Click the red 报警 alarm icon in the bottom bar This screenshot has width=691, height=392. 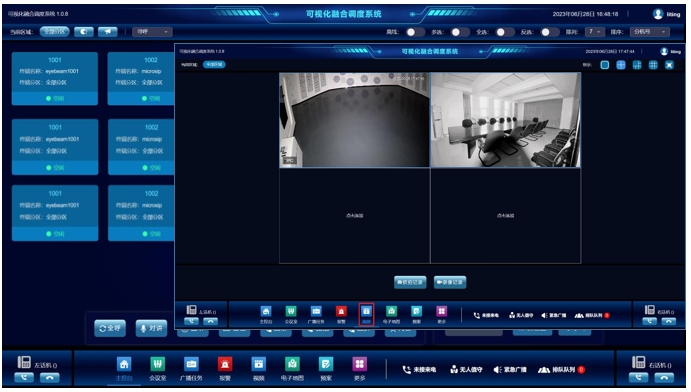point(225,369)
